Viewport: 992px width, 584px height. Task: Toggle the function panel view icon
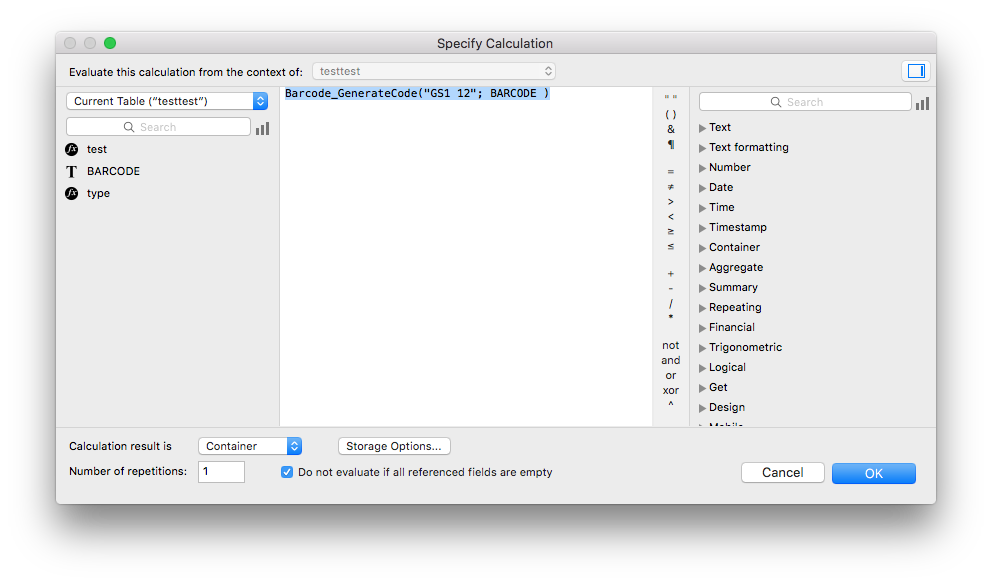coord(916,71)
